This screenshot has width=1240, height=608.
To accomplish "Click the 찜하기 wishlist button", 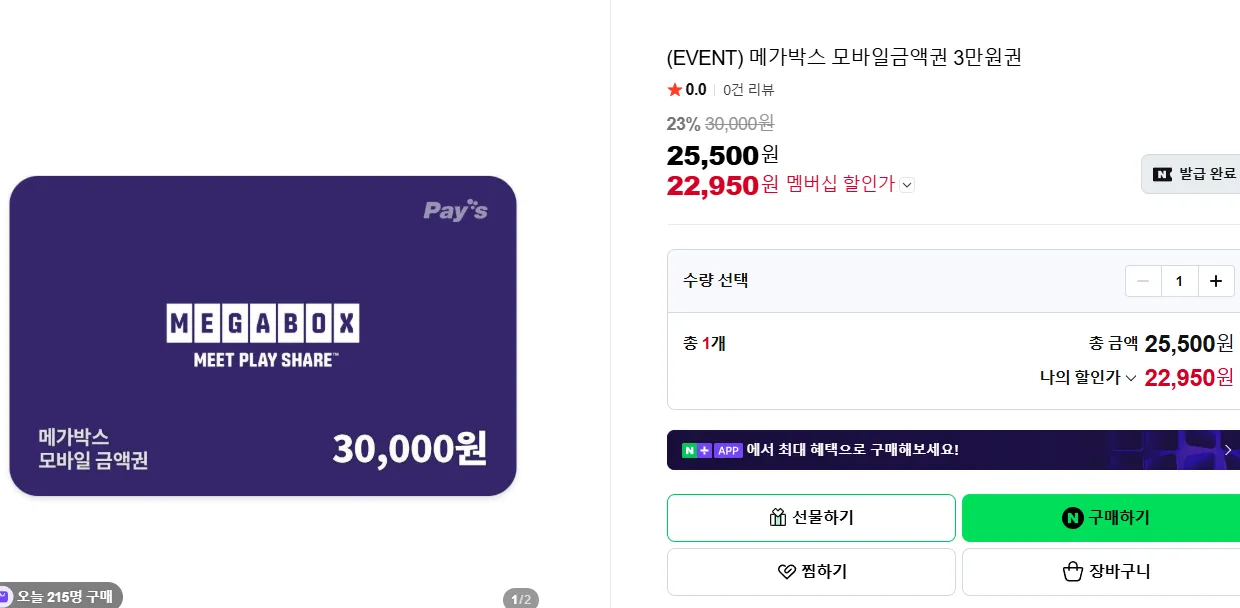I will pyautogui.click(x=811, y=572).
